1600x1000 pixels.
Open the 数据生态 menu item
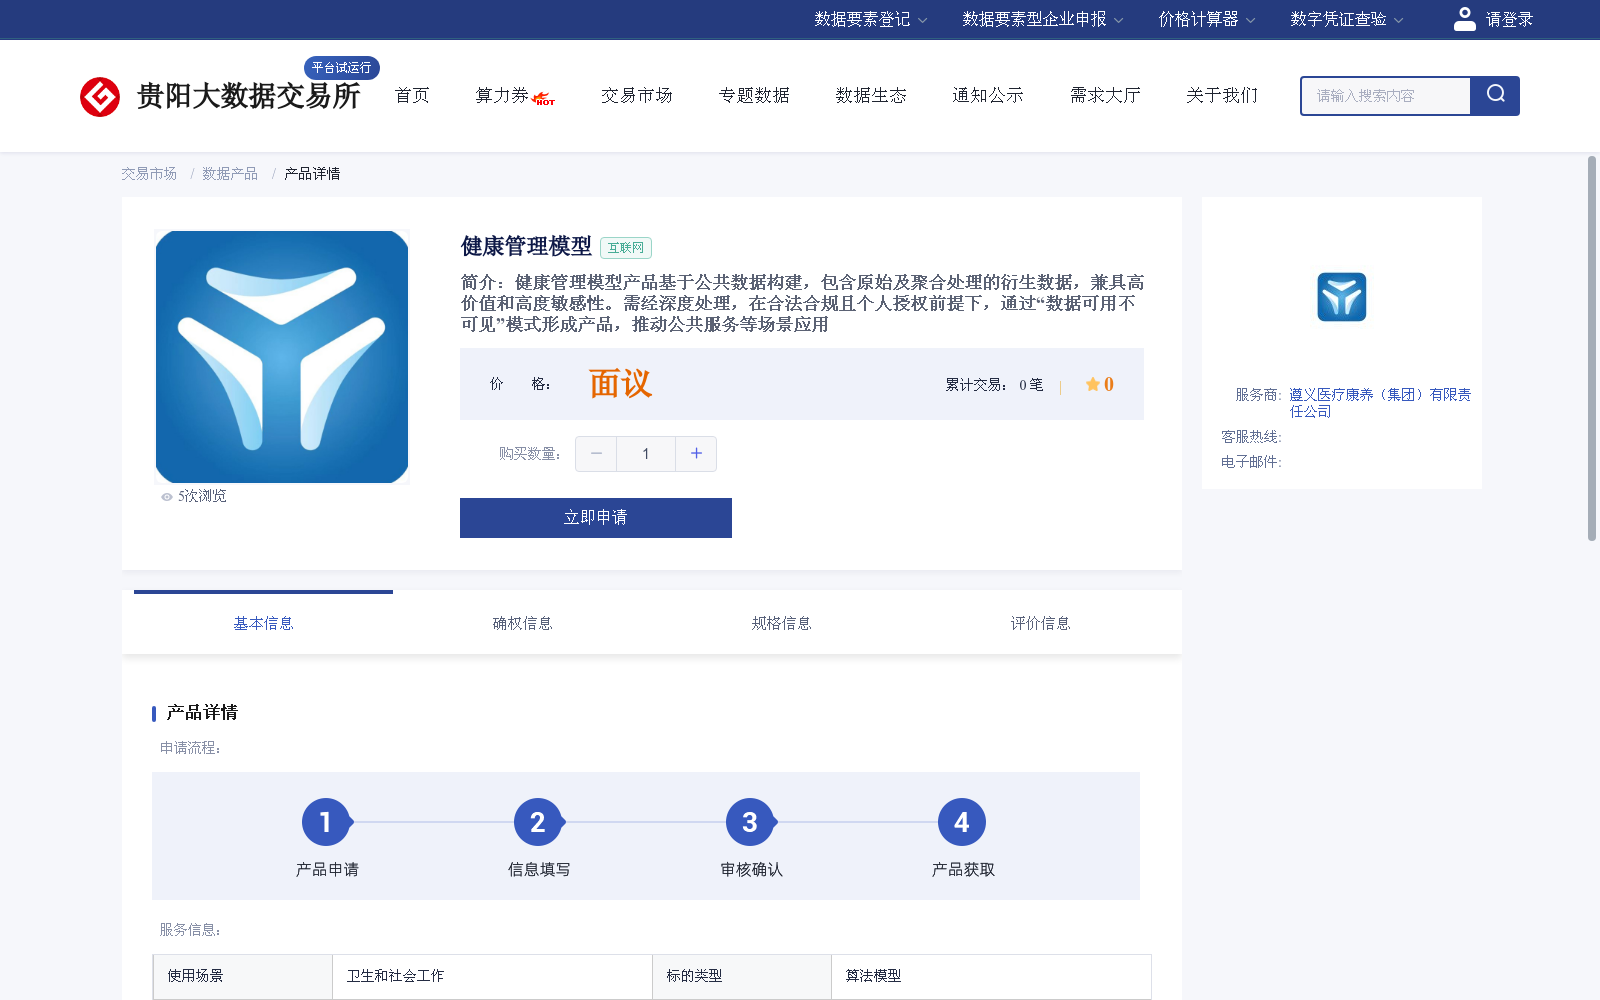tap(871, 95)
